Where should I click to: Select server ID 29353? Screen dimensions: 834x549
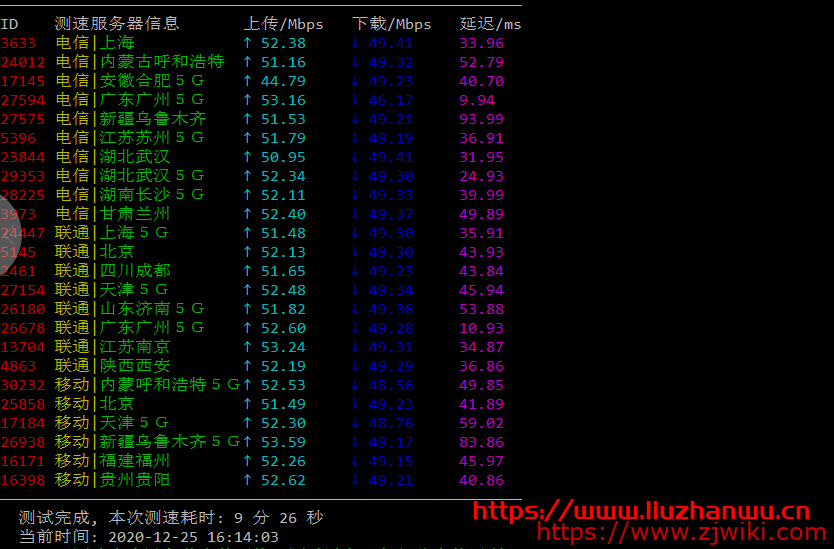pos(23,176)
